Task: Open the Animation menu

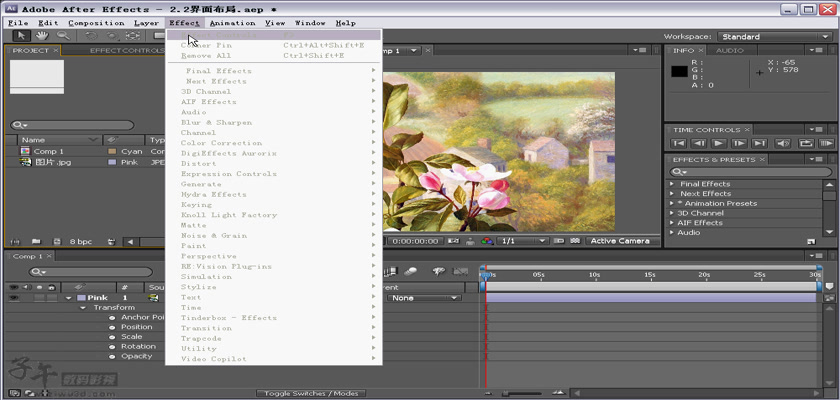Action: 232,23
